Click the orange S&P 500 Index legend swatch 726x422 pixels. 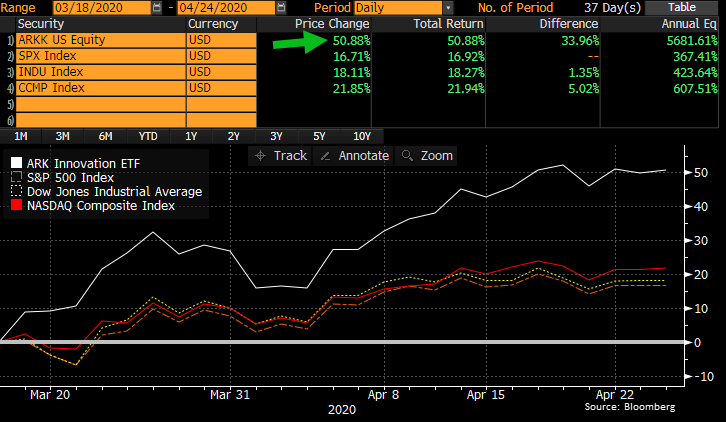pos(16,176)
